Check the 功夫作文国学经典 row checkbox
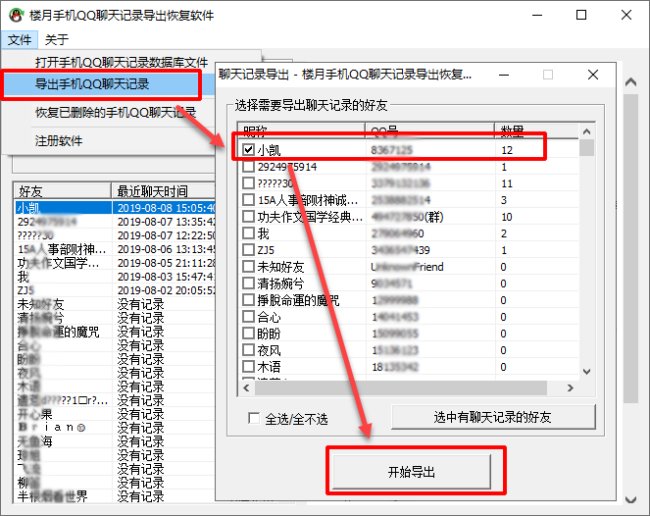Viewport: 650px width, 516px height. pyautogui.click(x=248, y=216)
